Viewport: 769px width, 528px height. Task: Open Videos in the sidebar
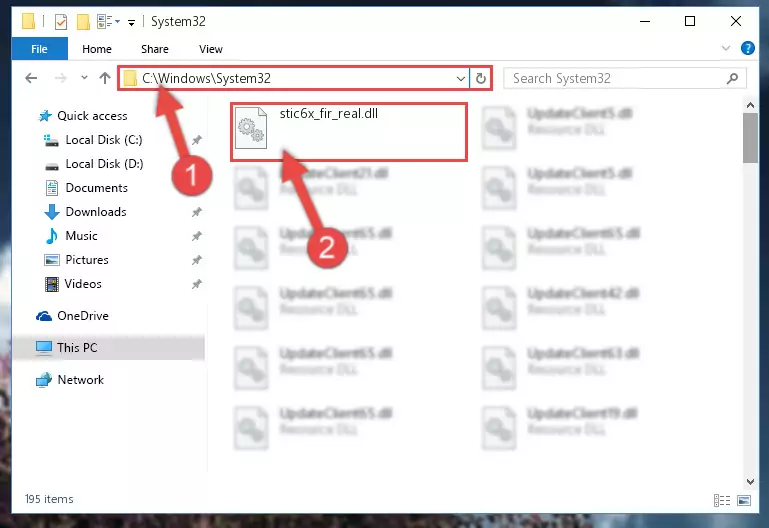coord(83,284)
